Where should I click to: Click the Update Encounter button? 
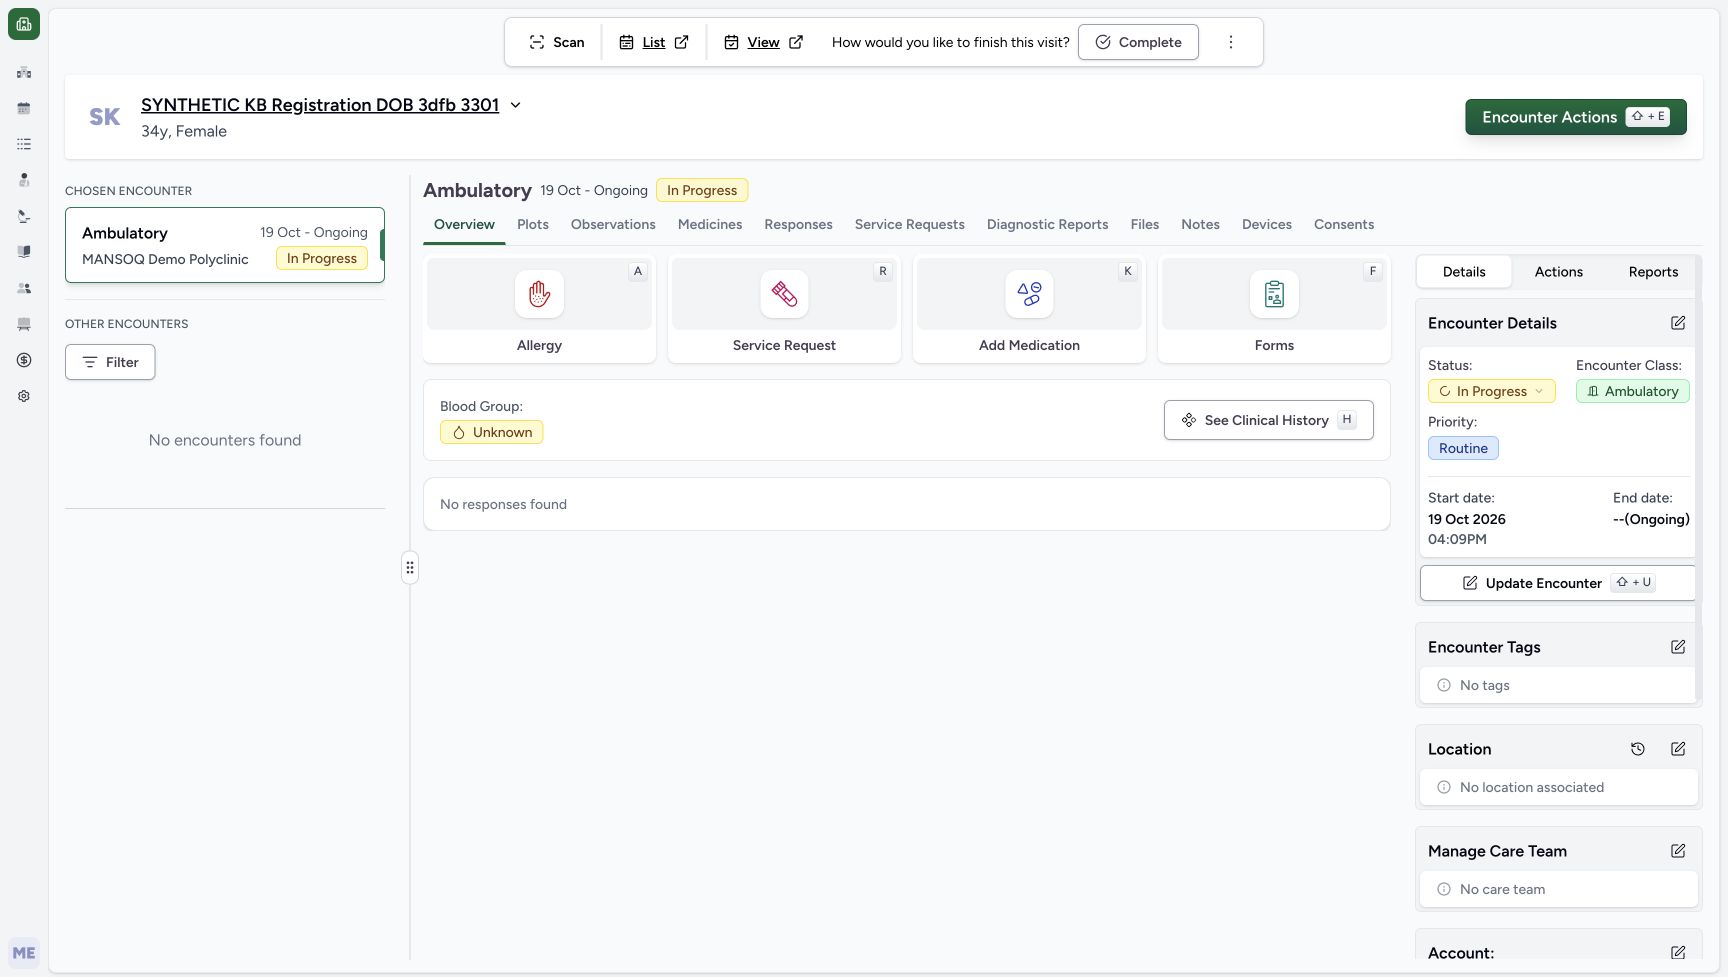point(1558,583)
